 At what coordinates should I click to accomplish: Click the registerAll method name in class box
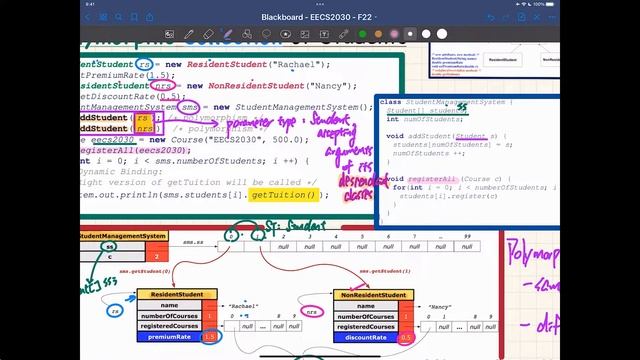tap(431, 179)
